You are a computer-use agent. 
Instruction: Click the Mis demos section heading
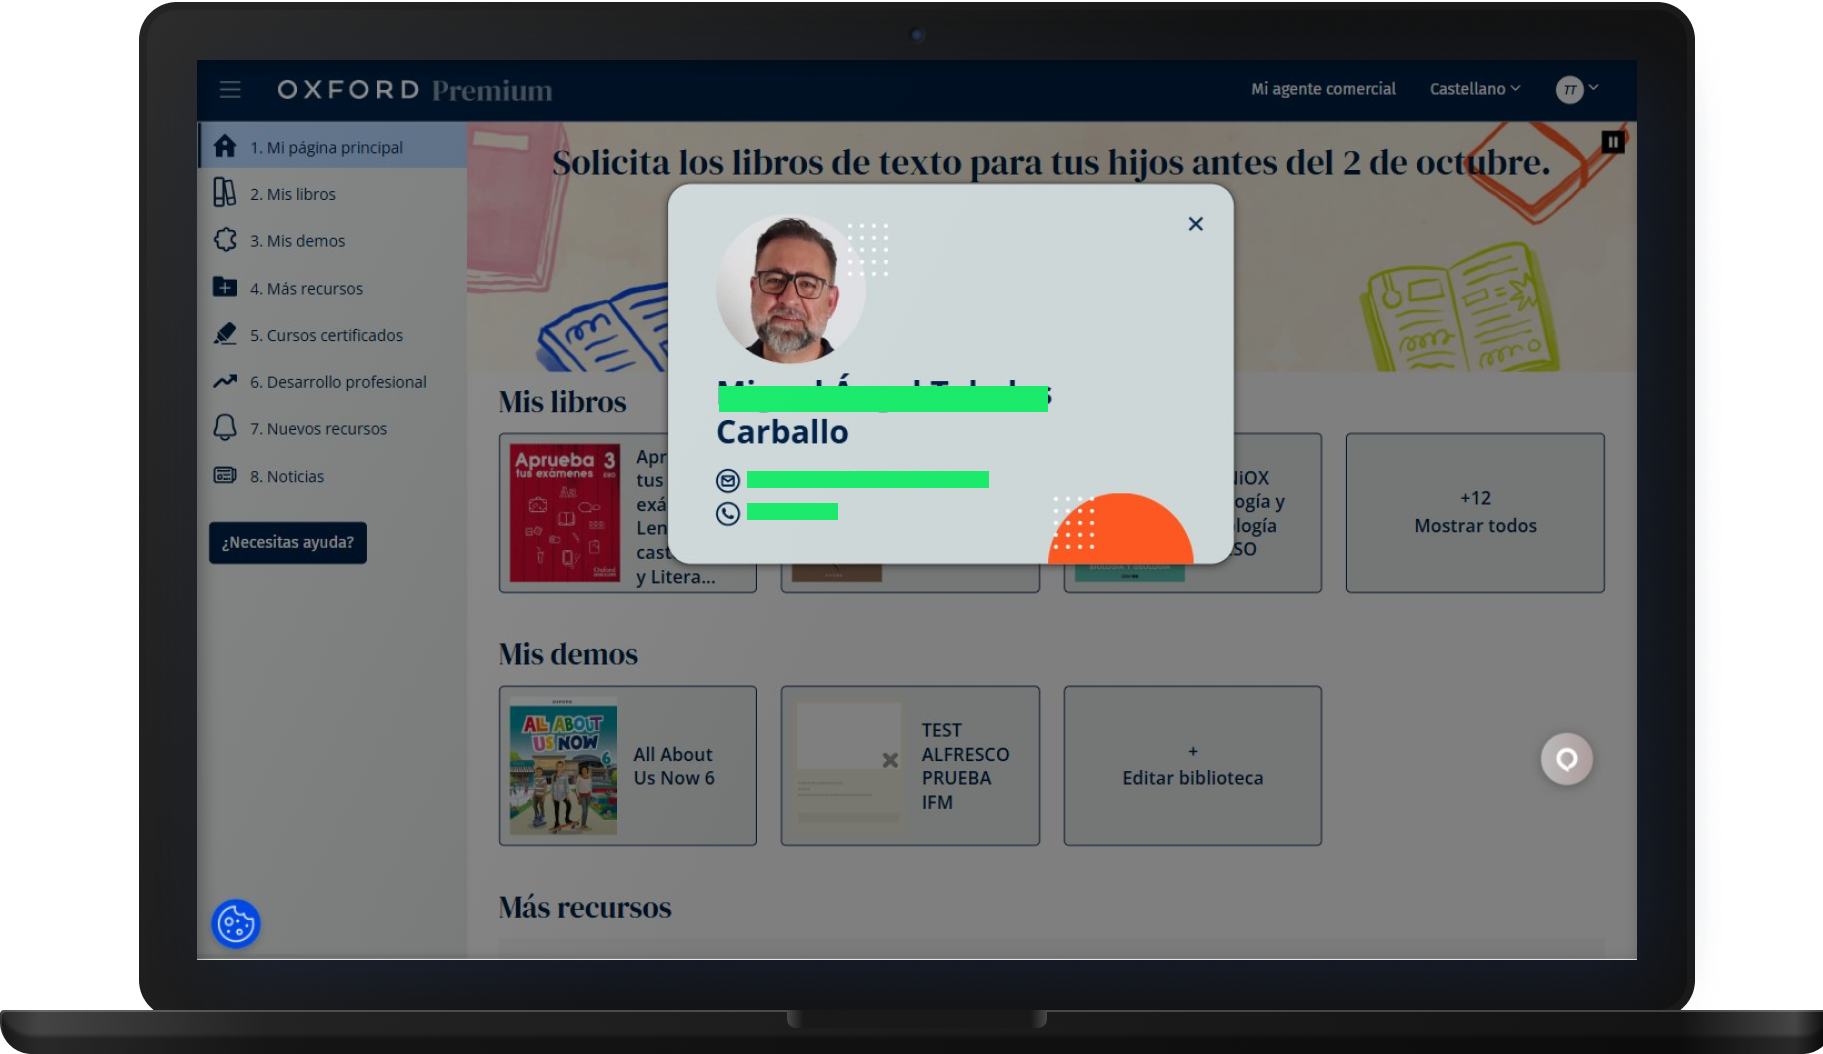pyautogui.click(x=568, y=654)
